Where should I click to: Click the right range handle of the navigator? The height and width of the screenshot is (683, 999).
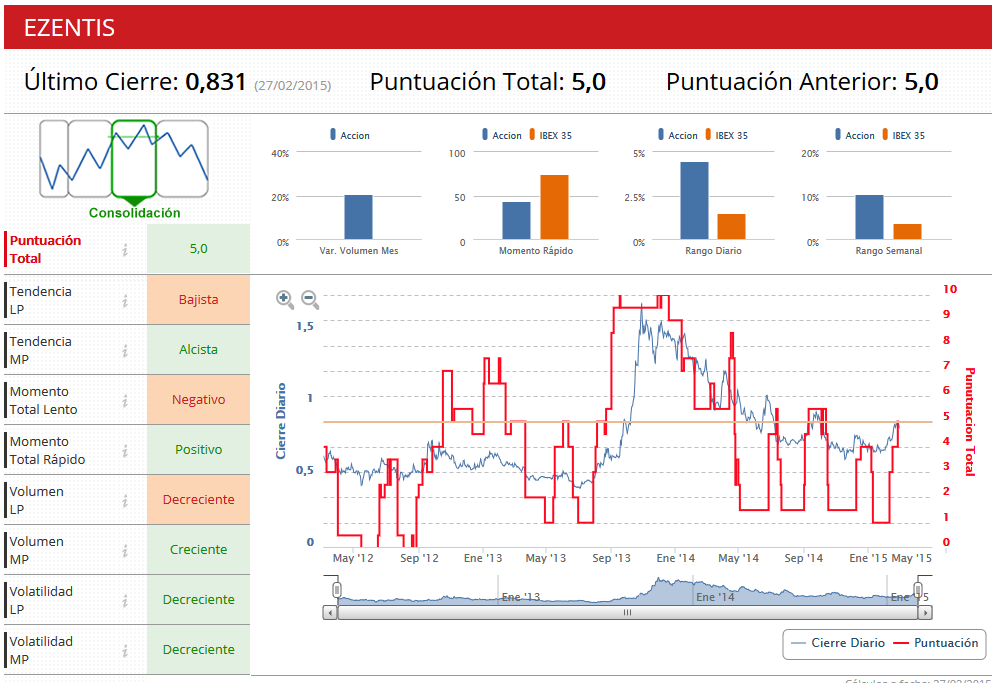point(918,590)
